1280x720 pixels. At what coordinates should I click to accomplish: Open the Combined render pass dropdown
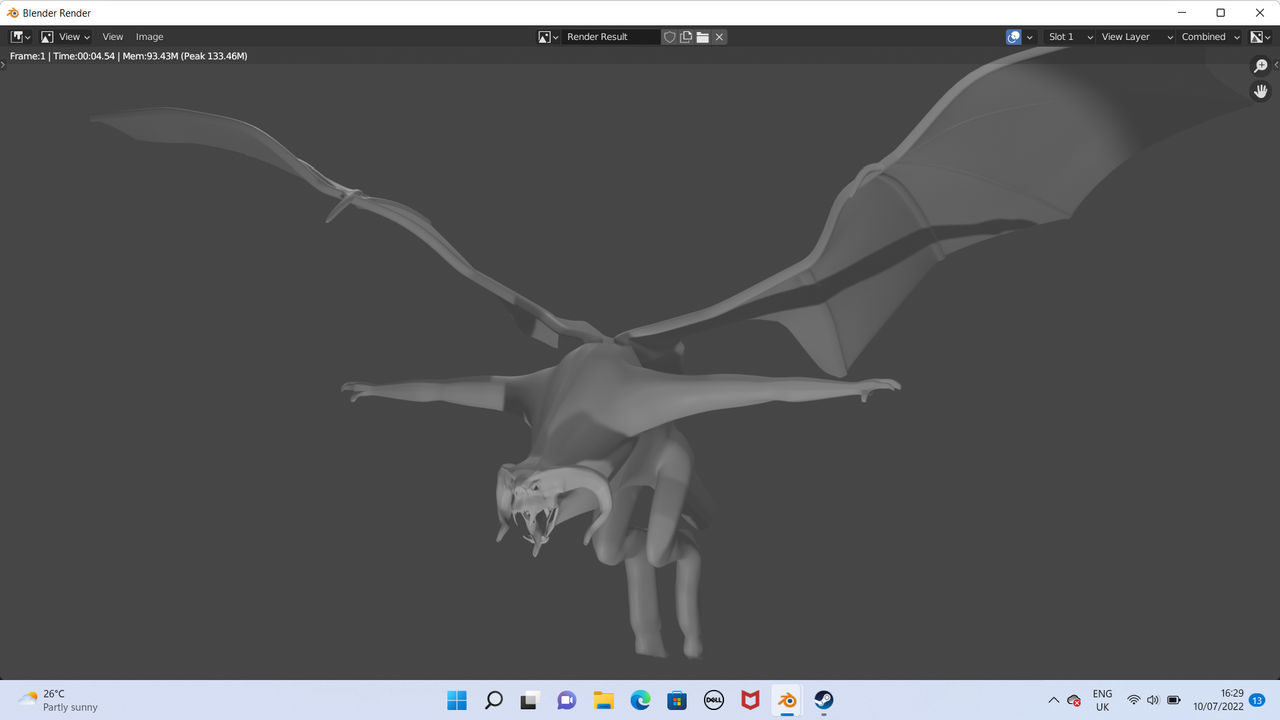pos(1210,37)
